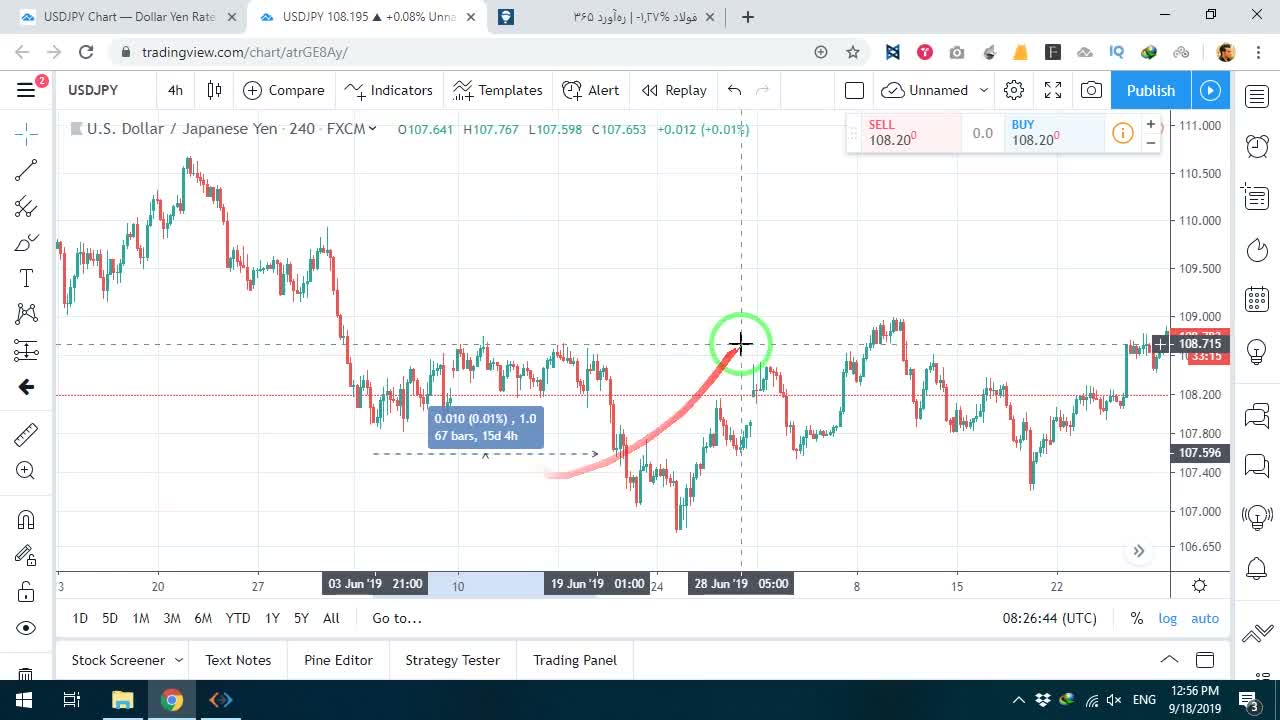Open the select layout square icon
The height and width of the screenshot is (720, 1280).
854,90
